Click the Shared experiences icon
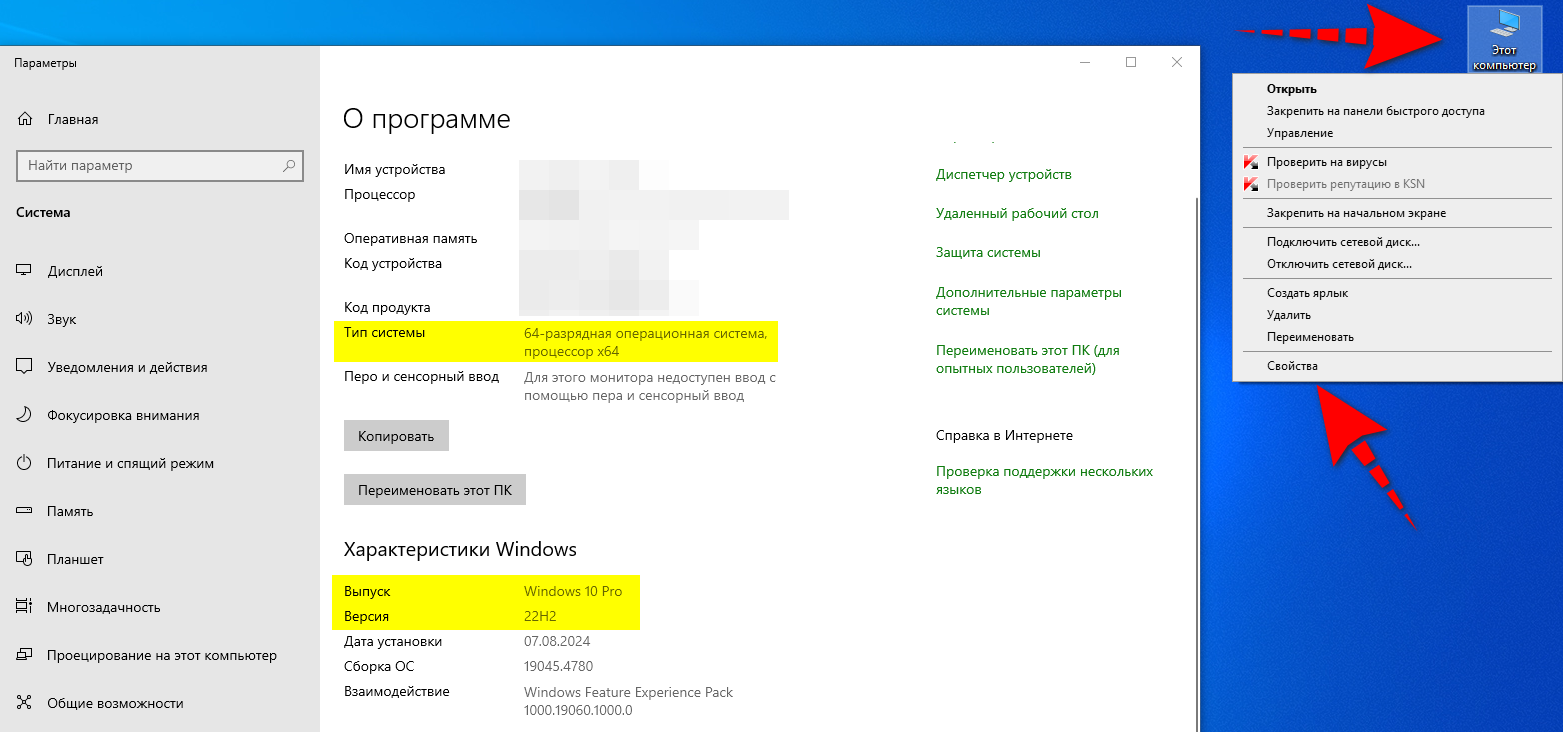This screenshot has height=732, width=1563. [x=25, y=703]
